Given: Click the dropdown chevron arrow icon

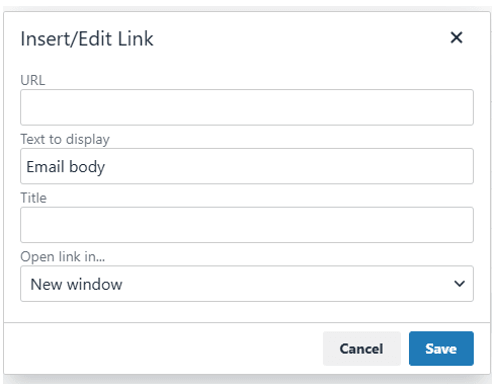Looking at the screenshot, I should coord(459,284).
